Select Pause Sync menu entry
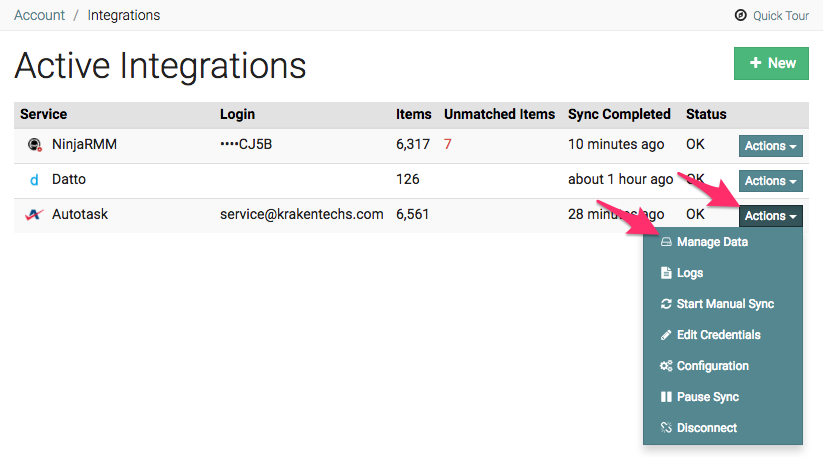 (x=723, y=397)
